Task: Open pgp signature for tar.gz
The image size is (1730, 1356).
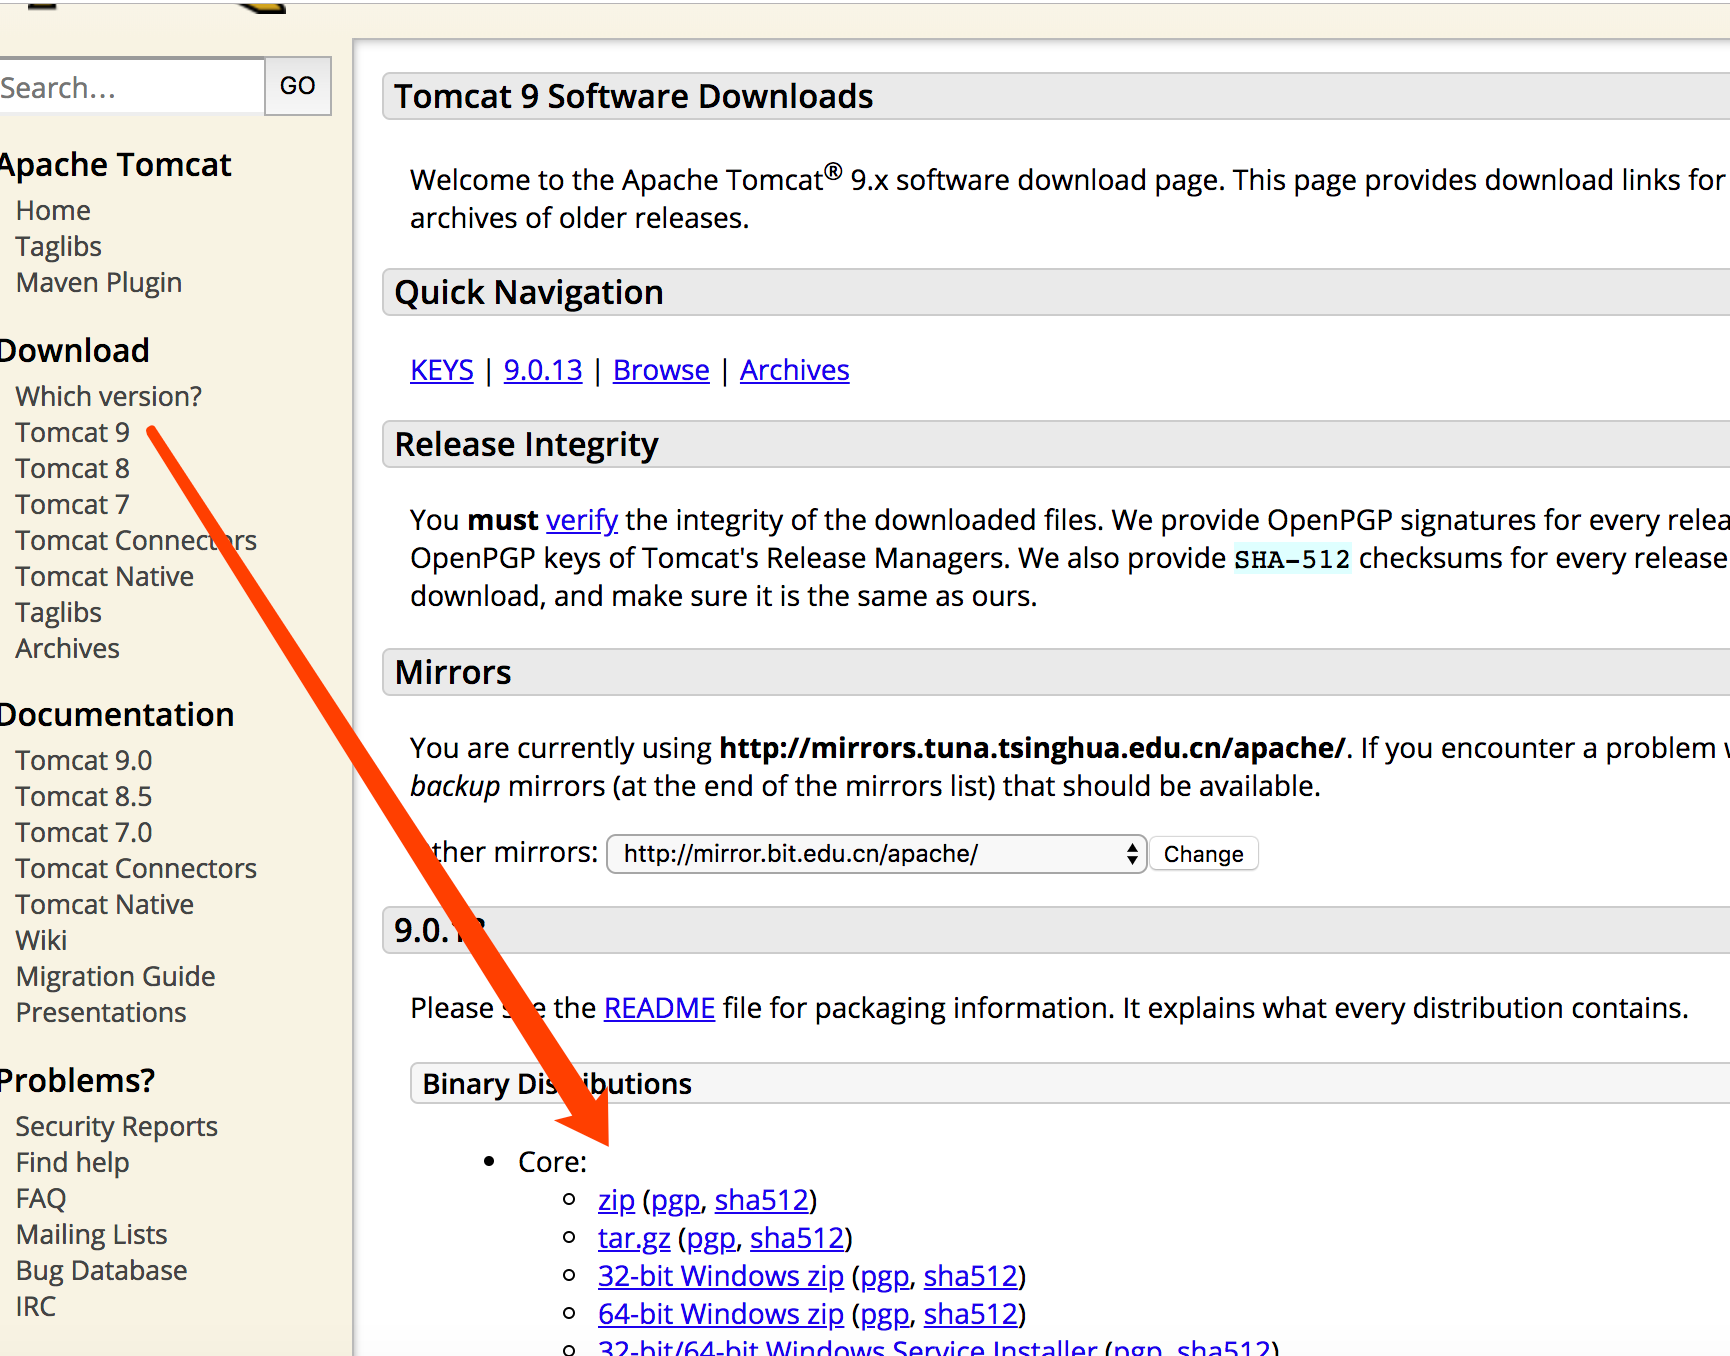Action: (712, 1239)
